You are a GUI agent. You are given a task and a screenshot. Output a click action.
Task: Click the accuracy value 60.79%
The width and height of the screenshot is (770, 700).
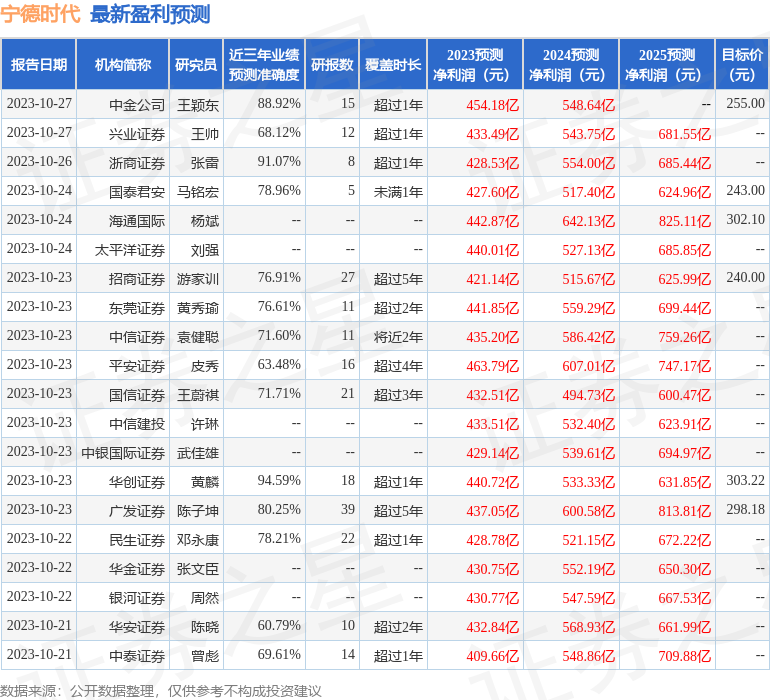pos(279,625)
